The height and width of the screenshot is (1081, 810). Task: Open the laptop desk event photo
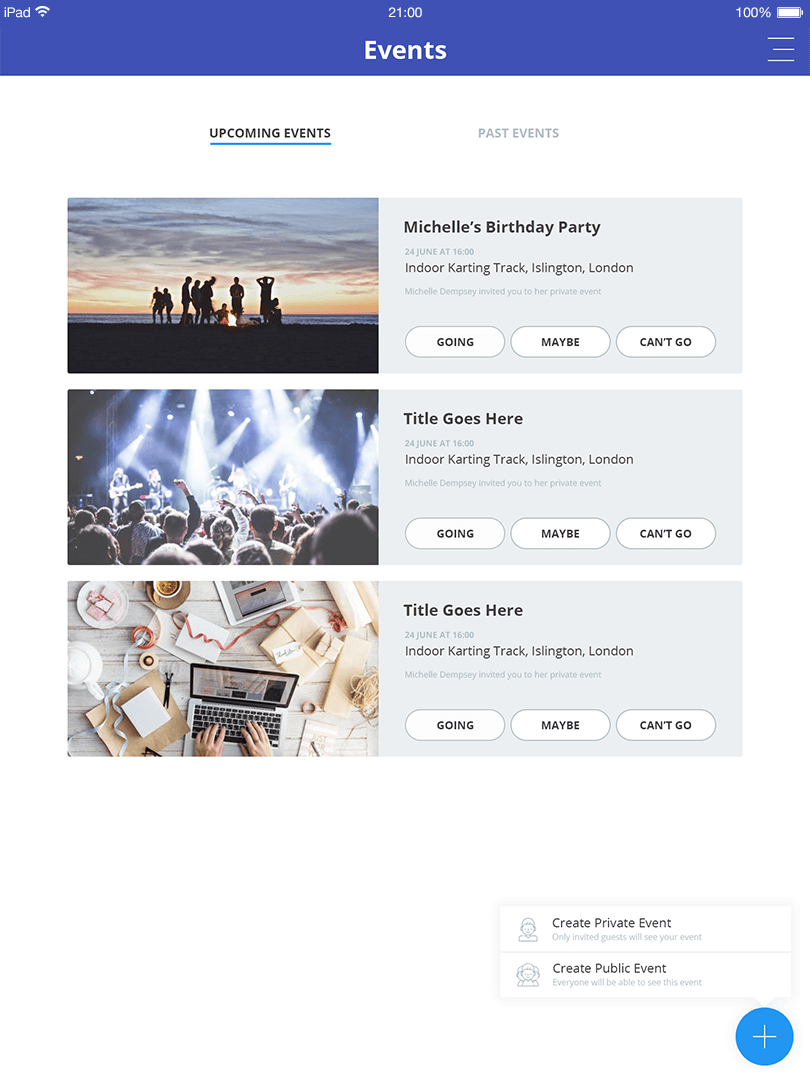(223, 669)
